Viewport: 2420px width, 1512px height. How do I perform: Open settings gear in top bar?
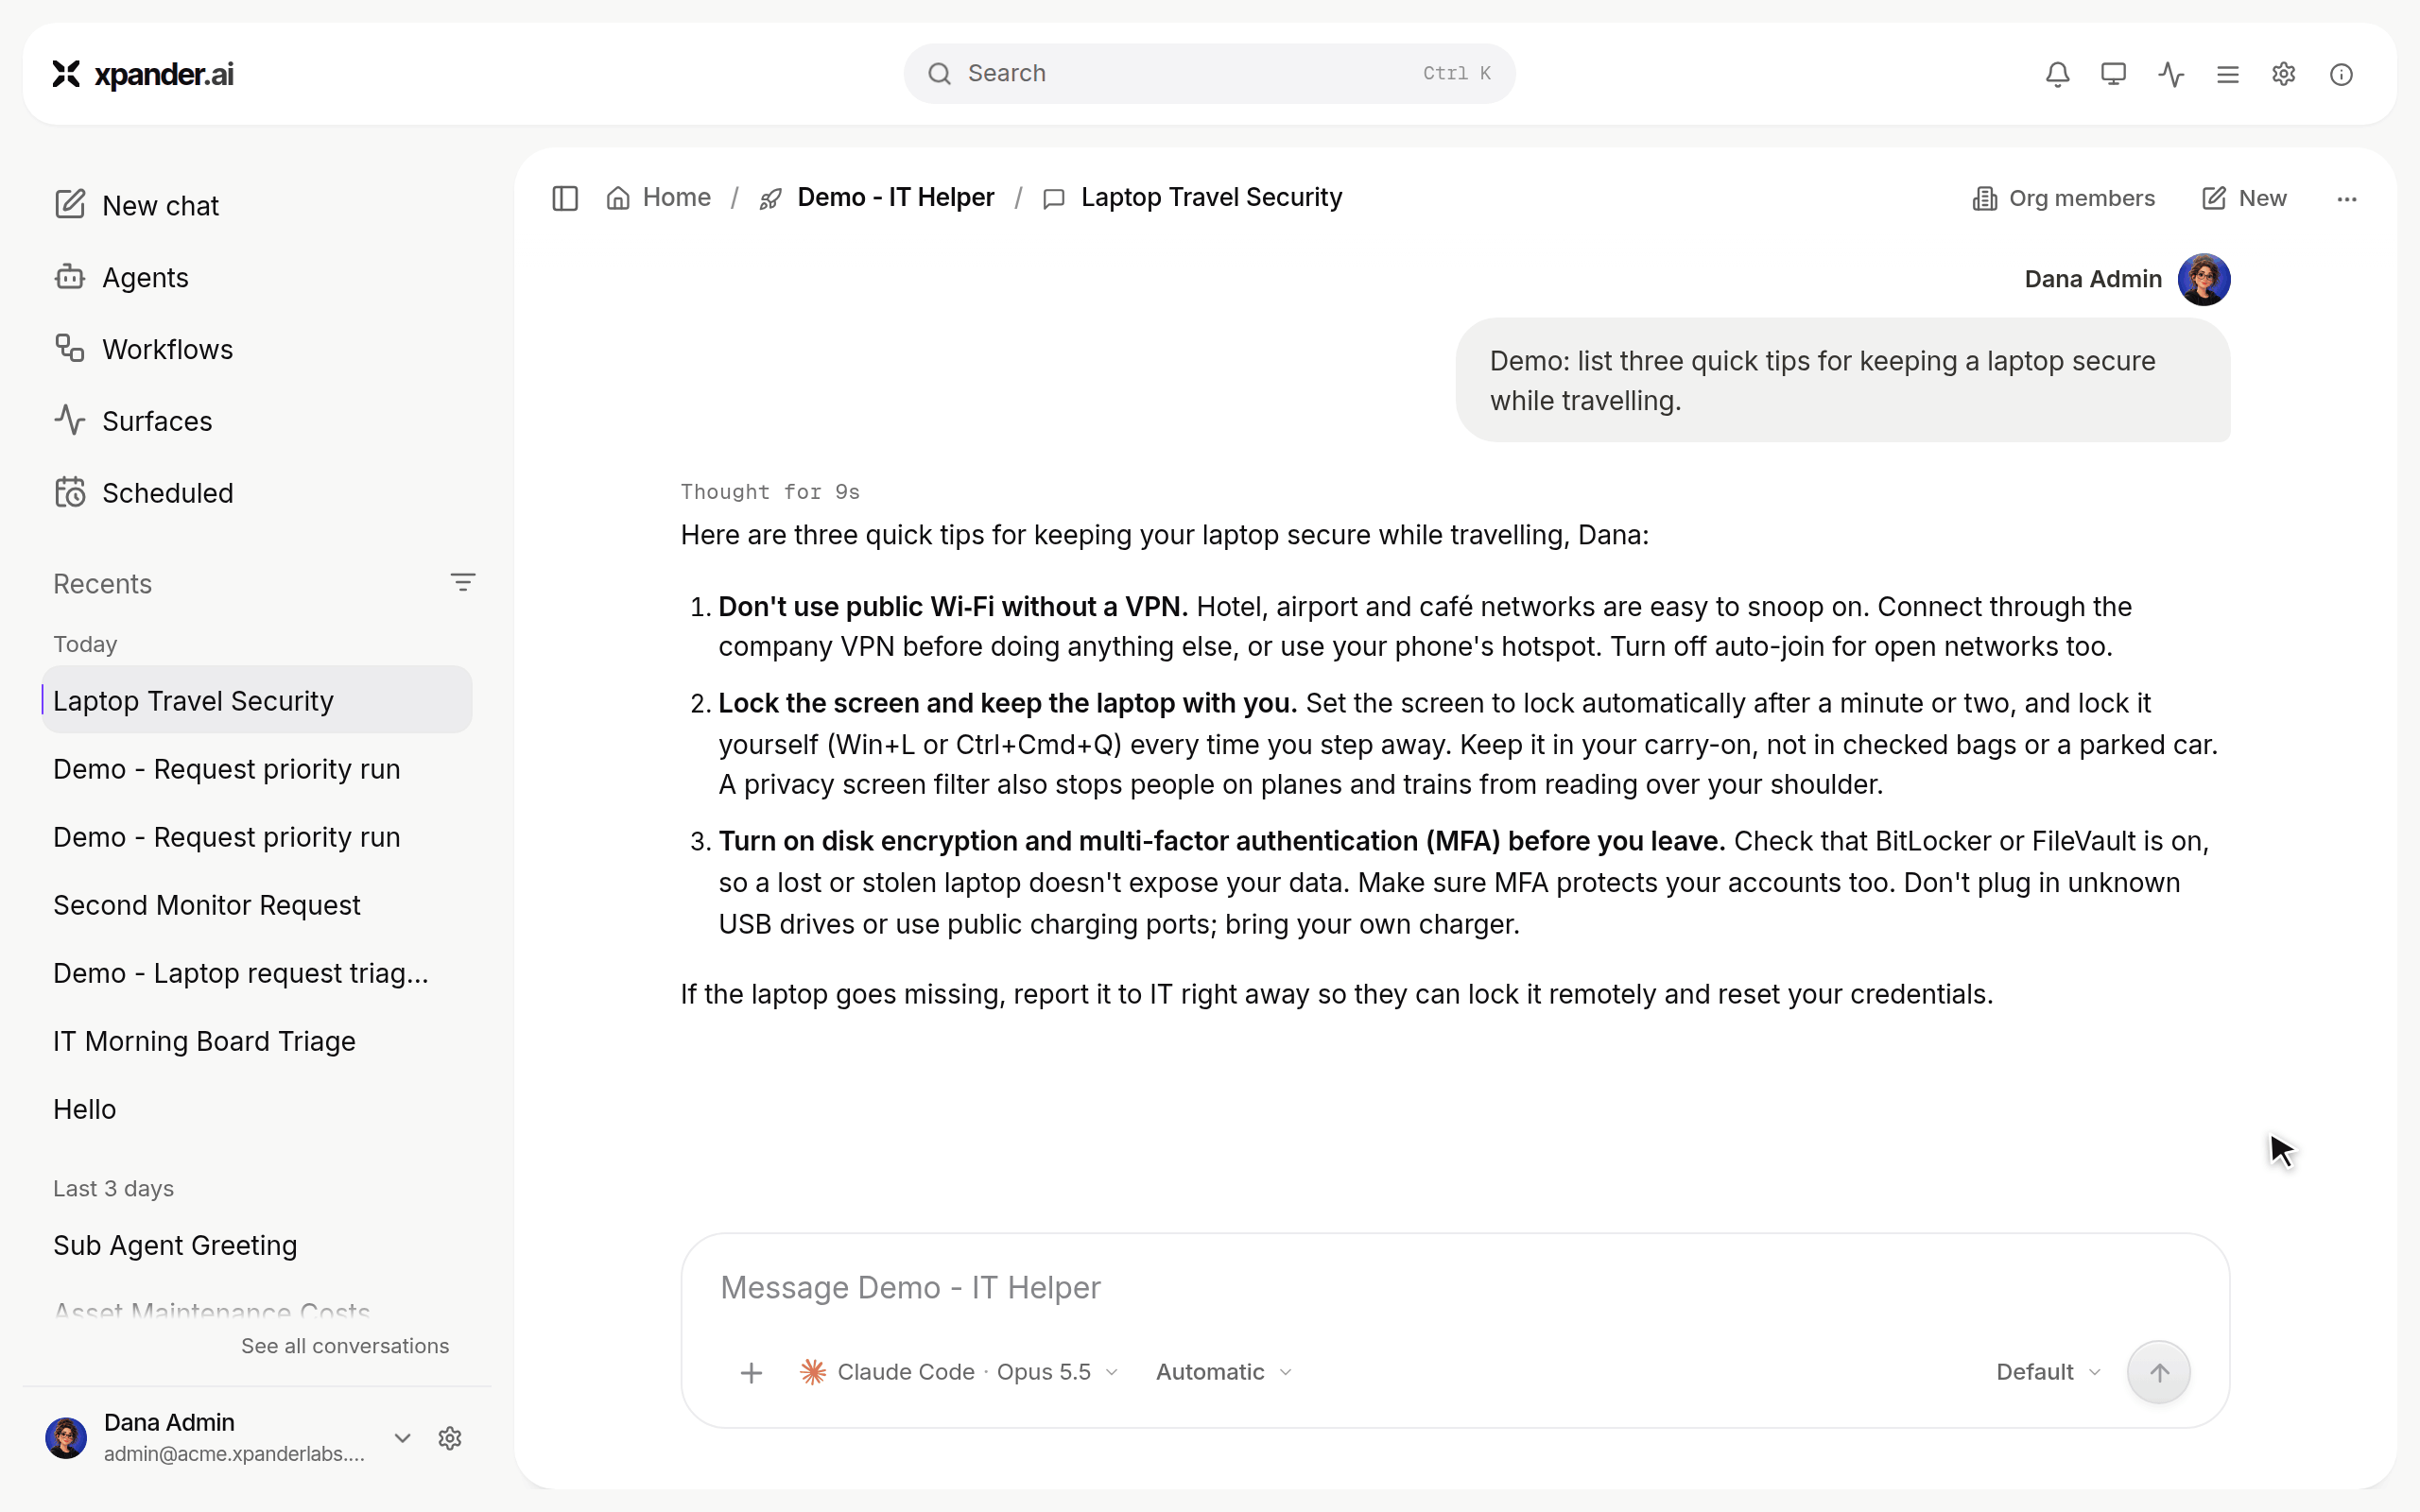click(2283, 74)
